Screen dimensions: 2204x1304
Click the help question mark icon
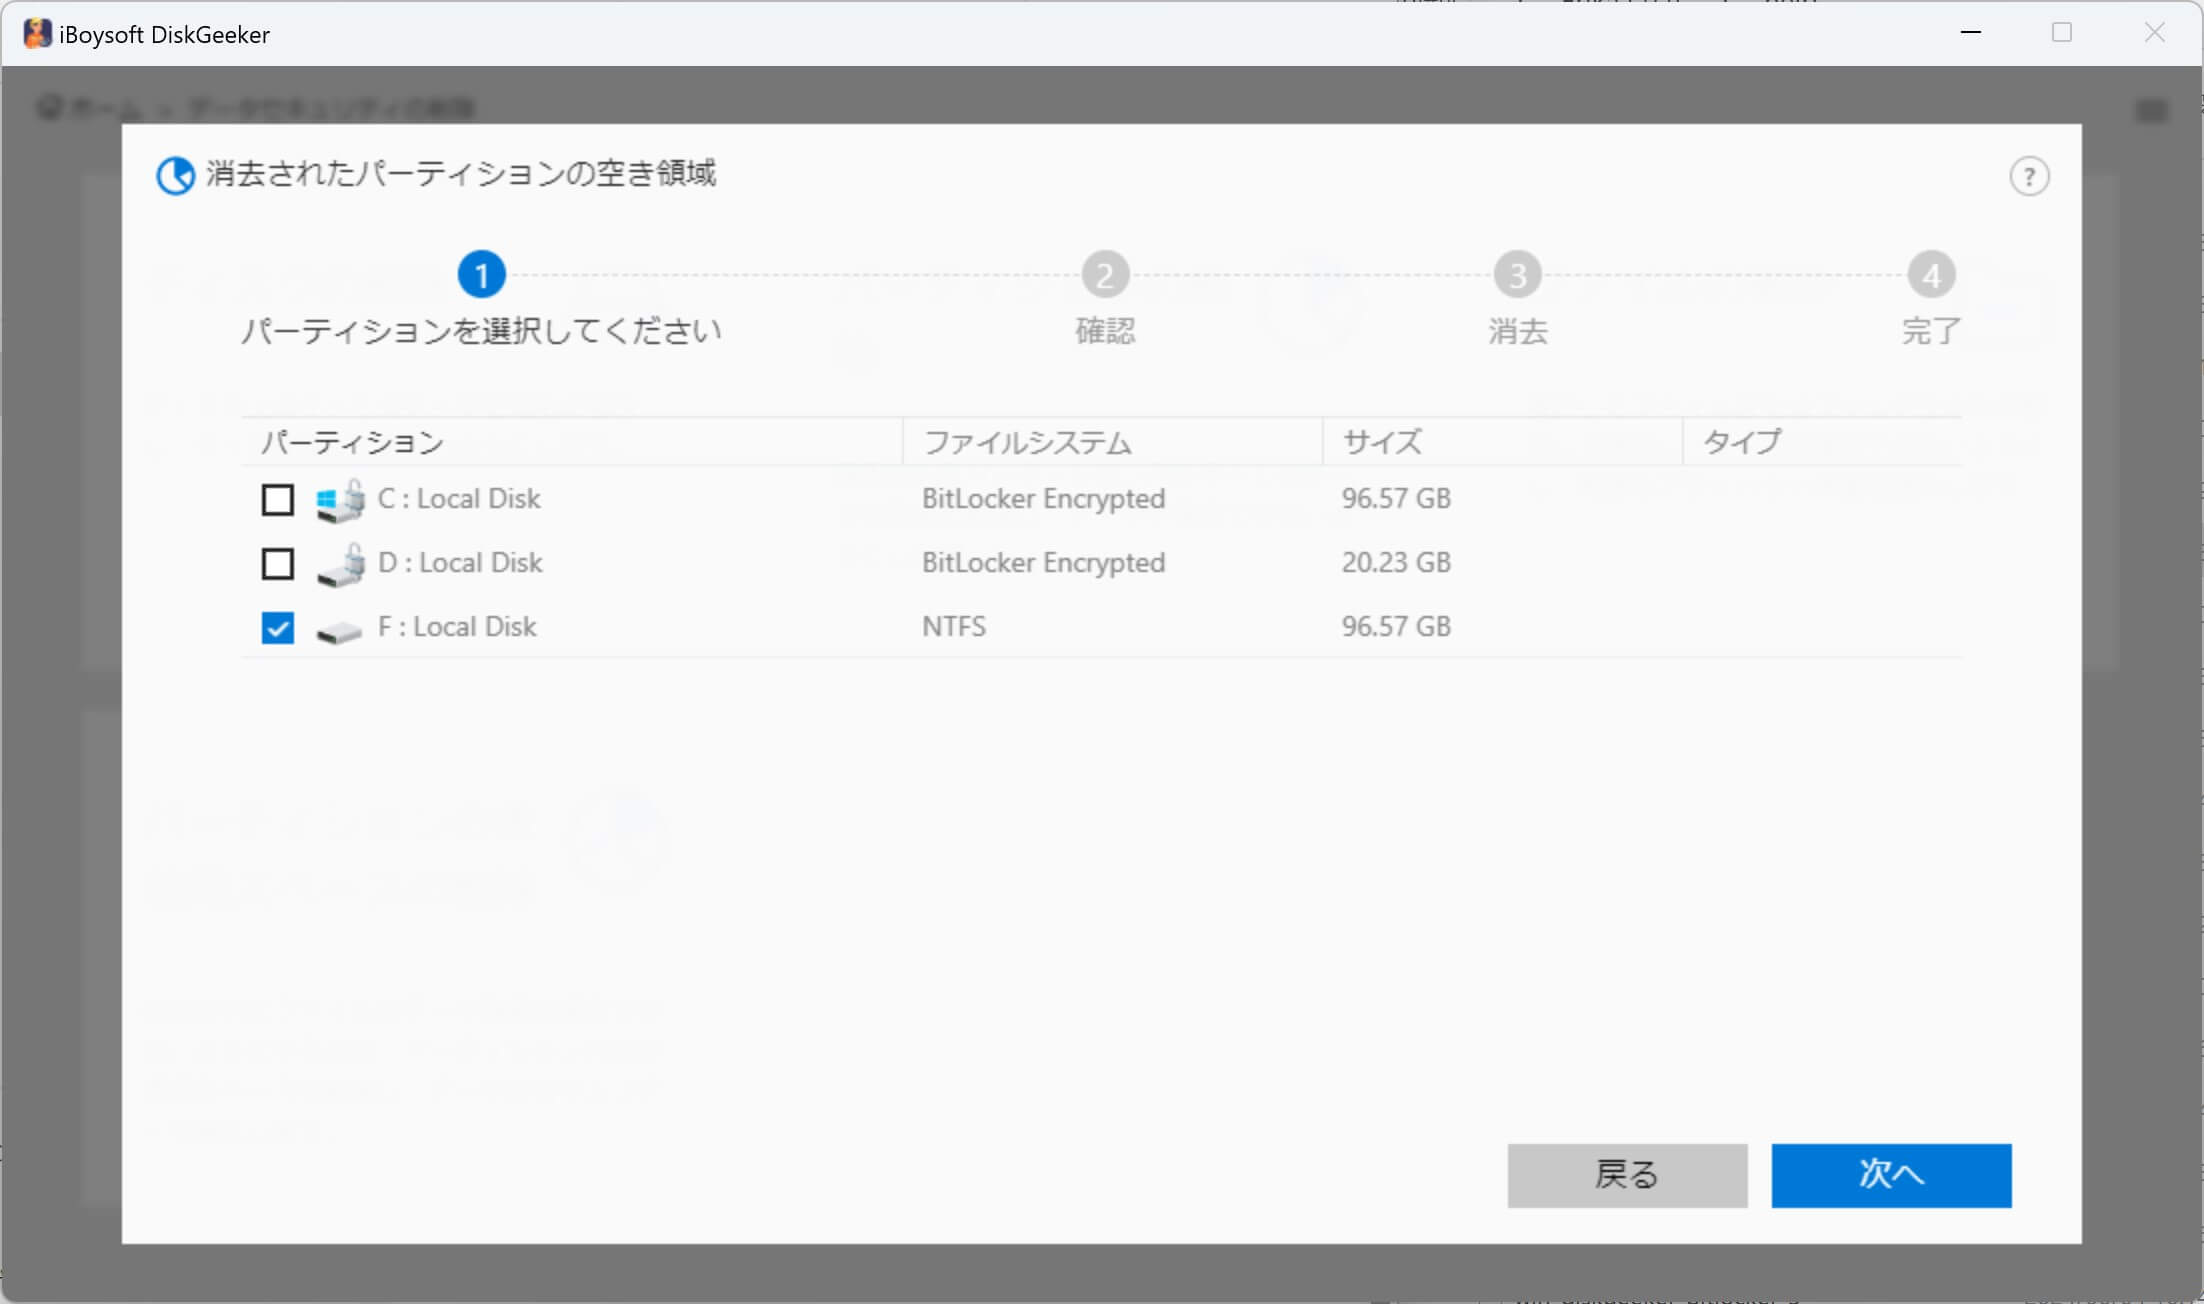point(2029,177)
